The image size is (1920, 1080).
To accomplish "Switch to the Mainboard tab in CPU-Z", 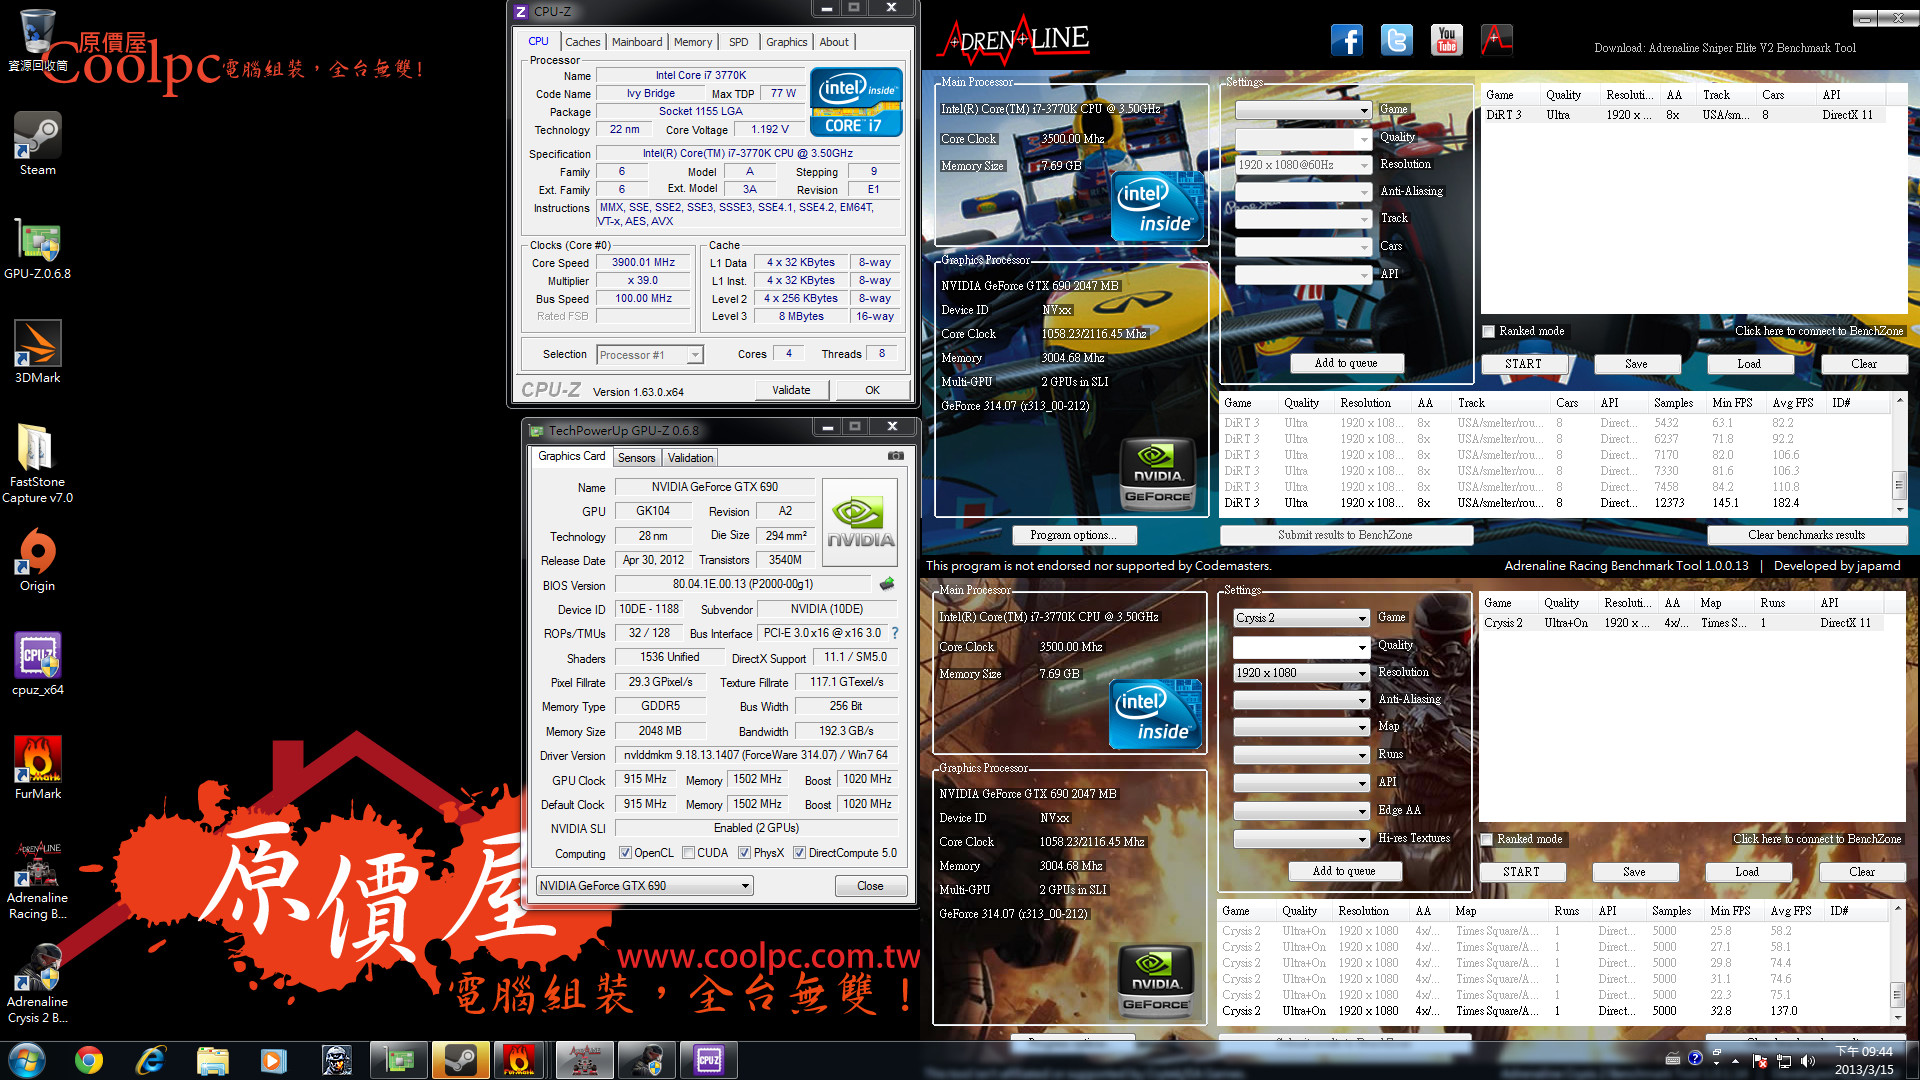I will coord(637,42).
